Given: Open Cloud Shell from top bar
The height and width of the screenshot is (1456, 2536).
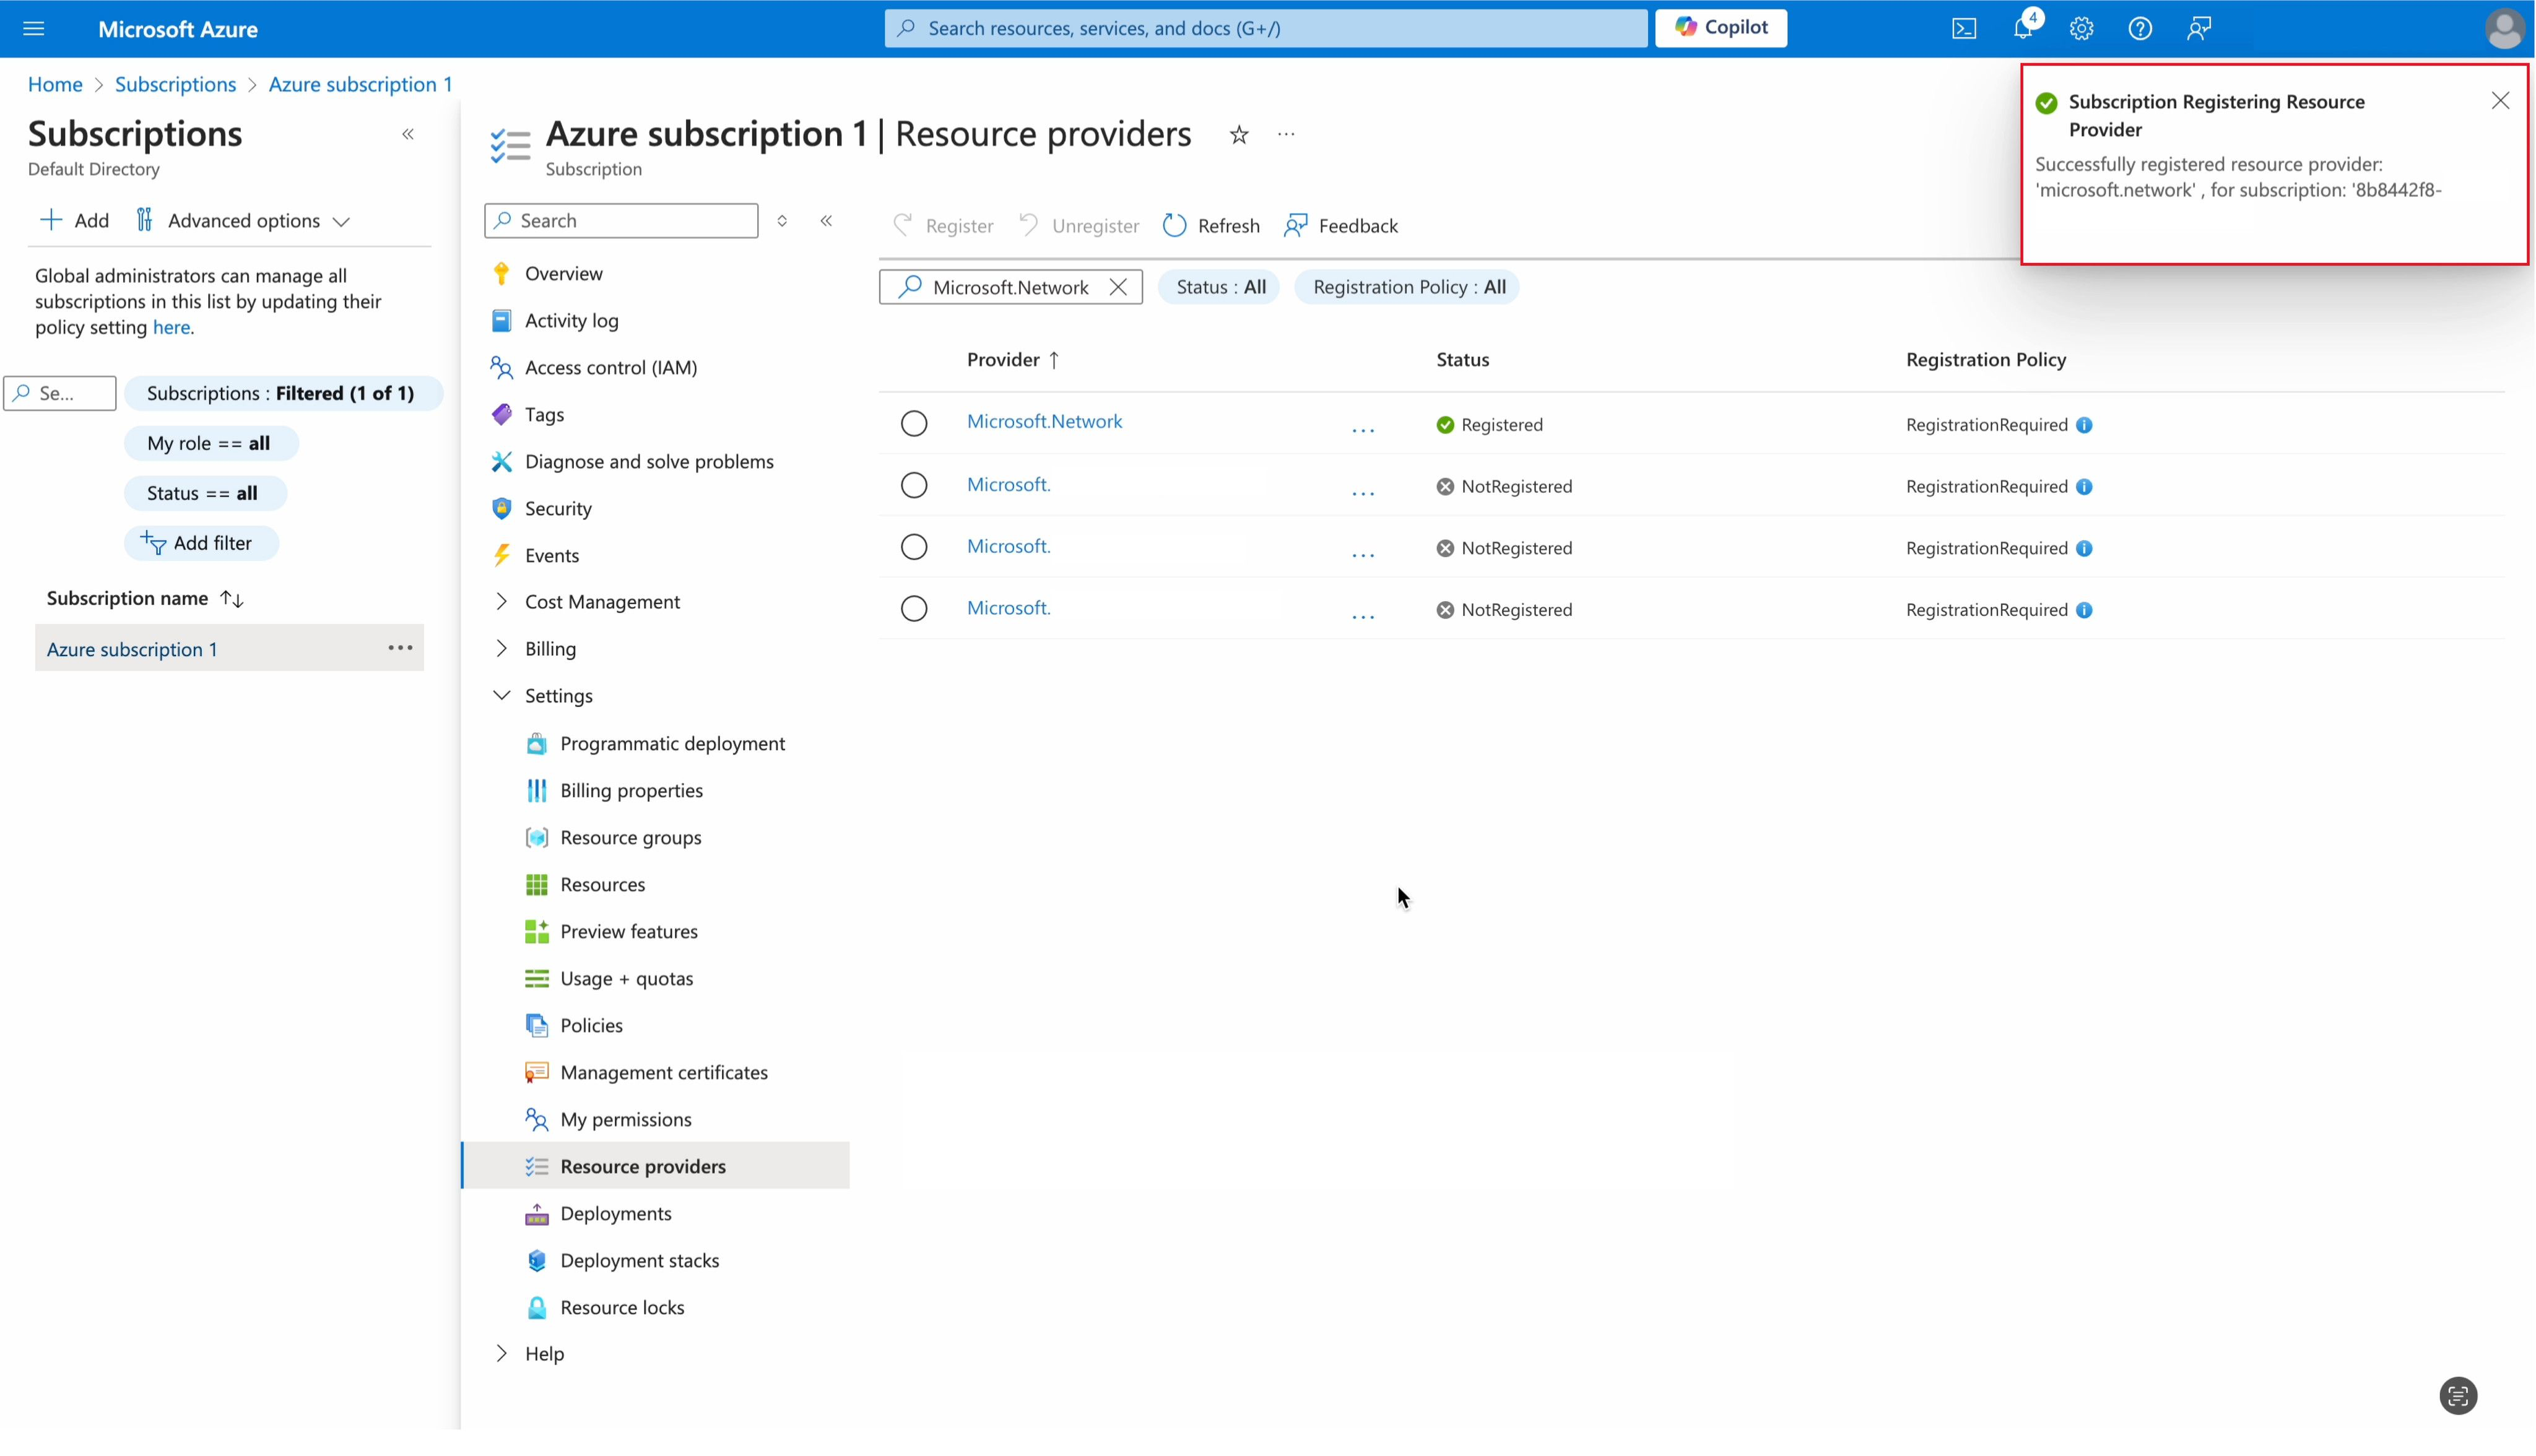Looking at the screenshot, I should tap(1963, 28).
